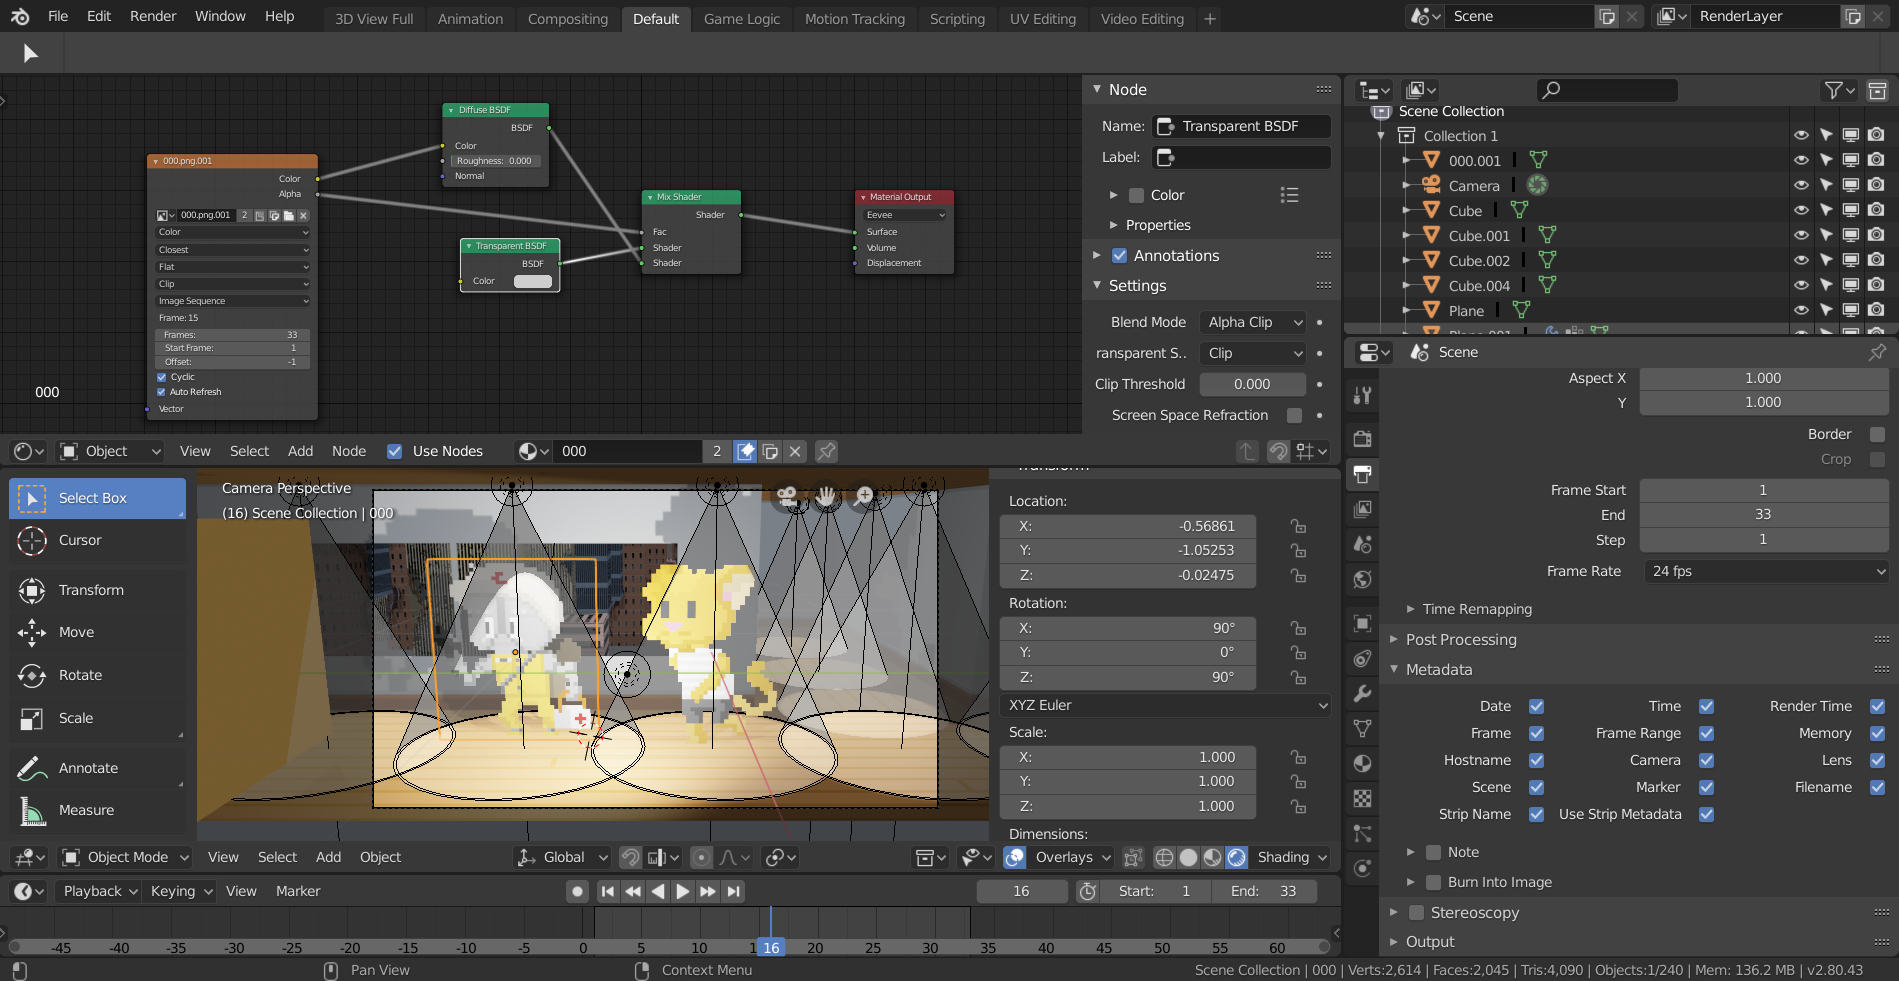Open the Render menu

[153, 16]
